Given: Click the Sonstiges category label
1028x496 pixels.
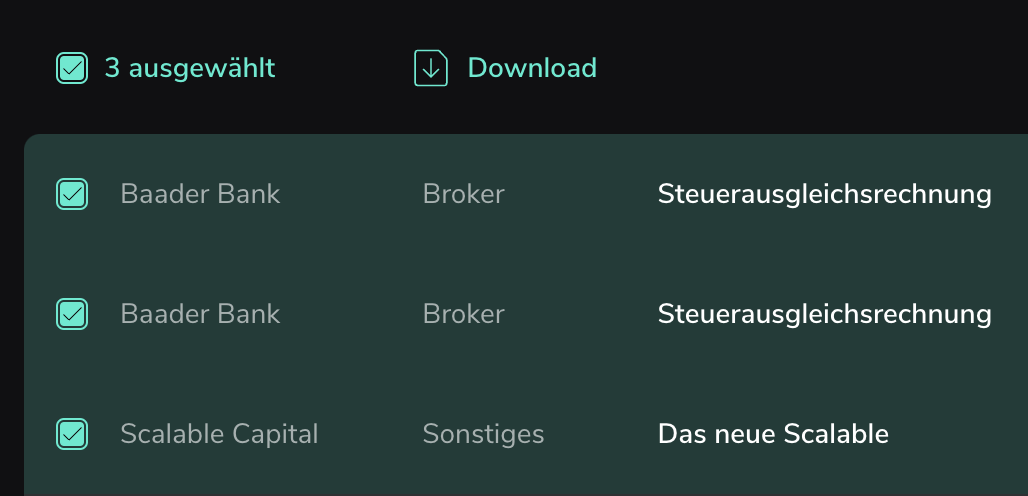Looking at the screenshot, I should [x=483, y=434].
